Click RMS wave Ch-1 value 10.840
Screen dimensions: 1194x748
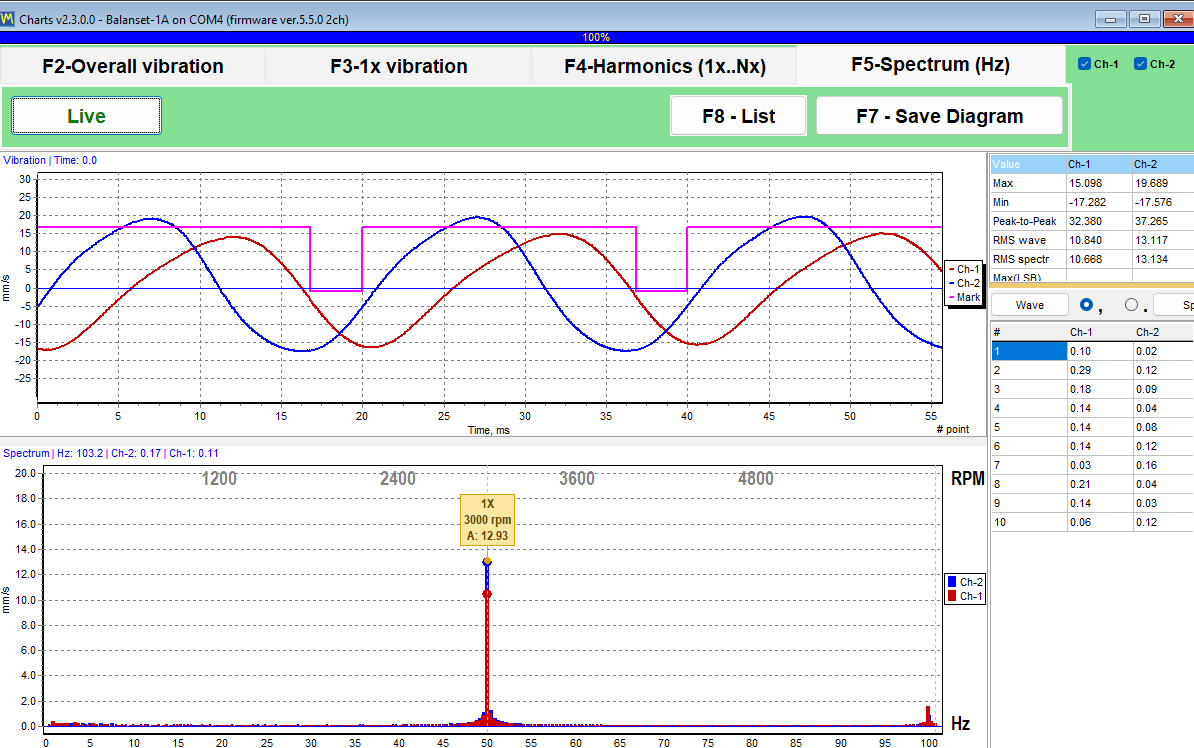coord(1085,240)
